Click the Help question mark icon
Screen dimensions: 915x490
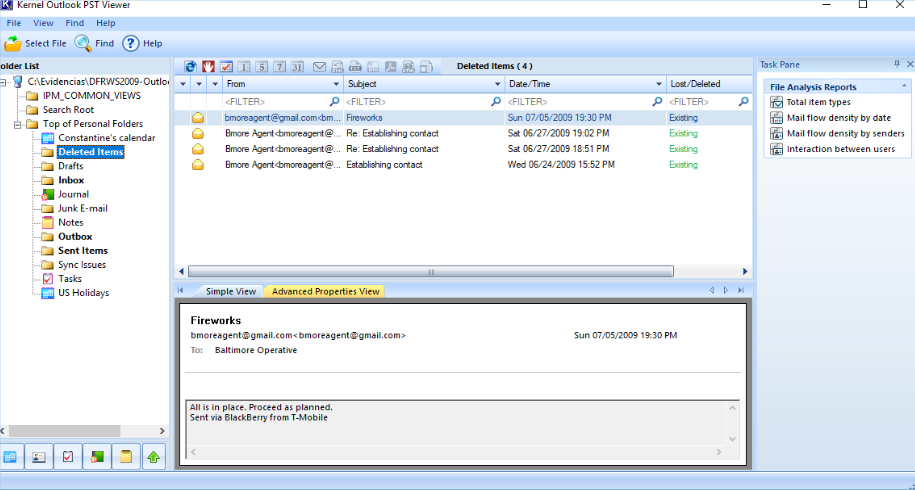tap(130, 43)
